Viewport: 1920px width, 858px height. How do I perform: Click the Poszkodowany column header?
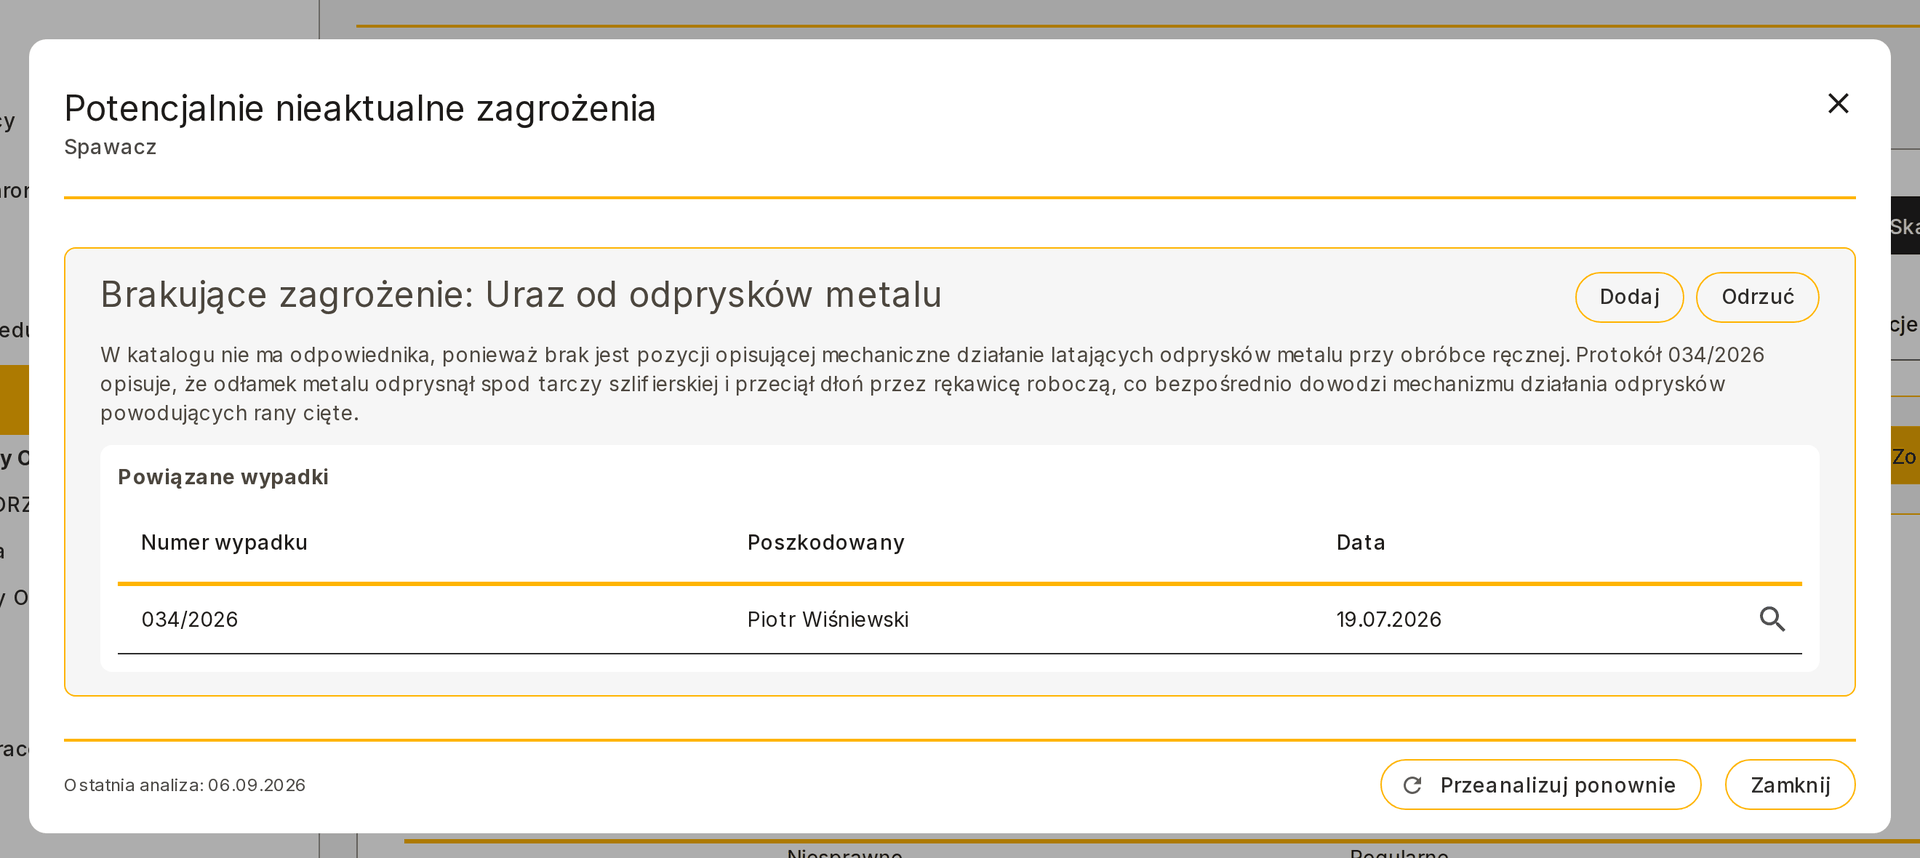coord(826,543)
